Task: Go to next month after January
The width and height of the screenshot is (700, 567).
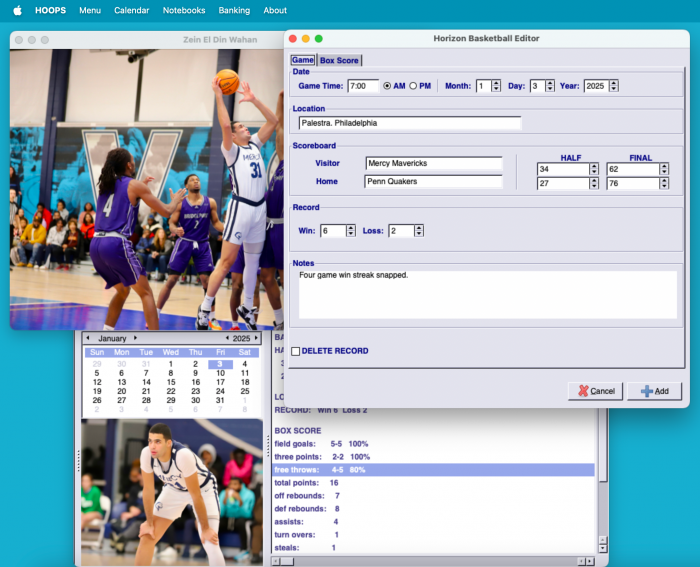Action: [x=135, y=339]
